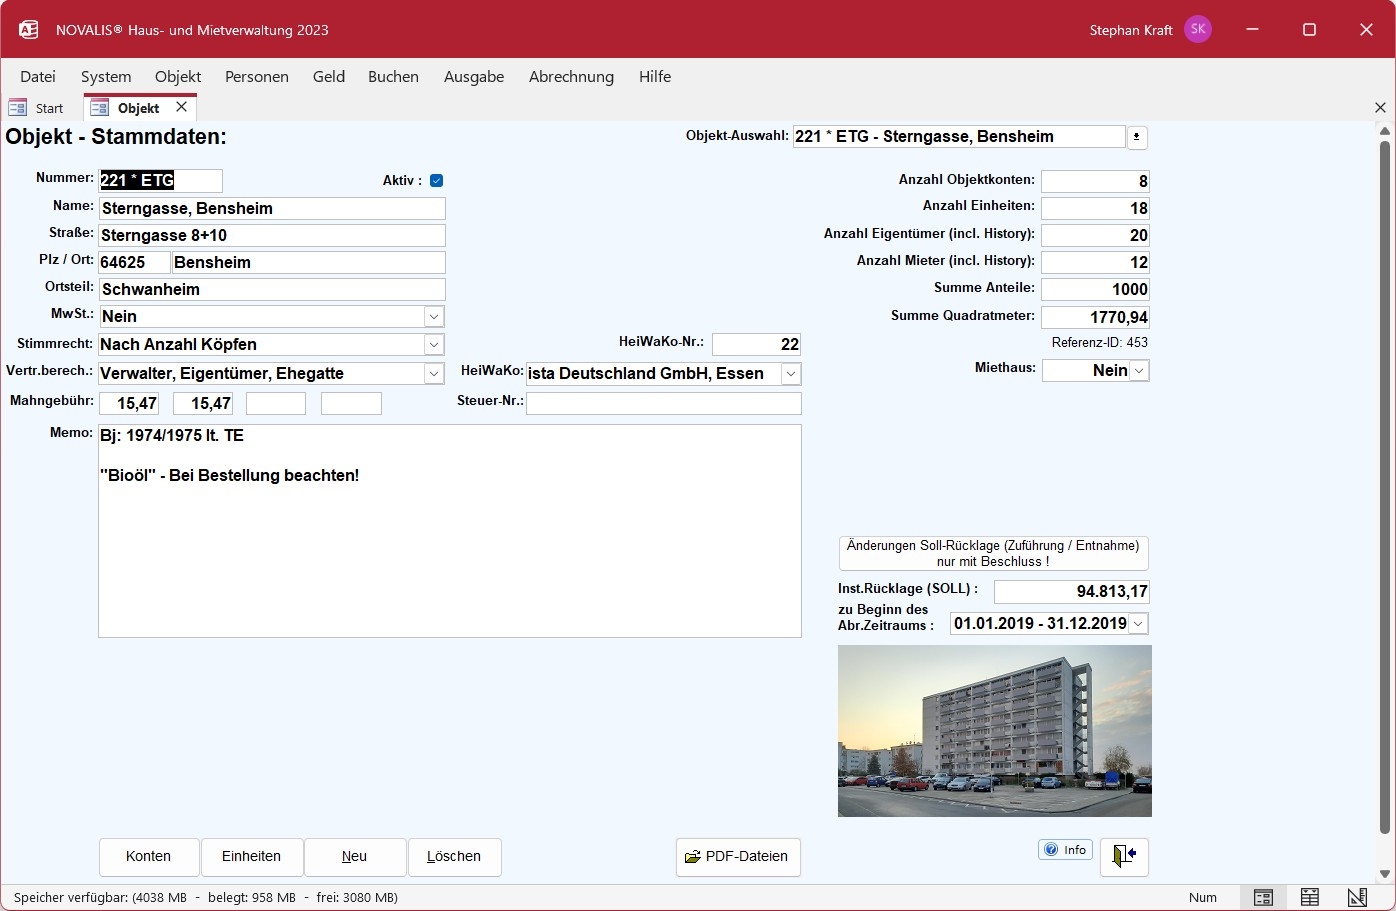This screenshot has width=1396, height=911.
Task: Expand the HeiWaKo company dropdown
Action: point(791,374)
